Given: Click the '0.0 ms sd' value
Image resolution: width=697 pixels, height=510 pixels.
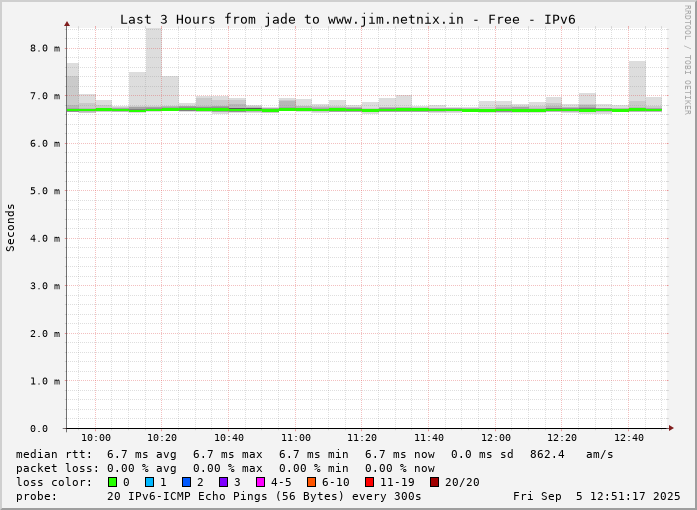Looking at the screenshot, I should tap(482, 454).
